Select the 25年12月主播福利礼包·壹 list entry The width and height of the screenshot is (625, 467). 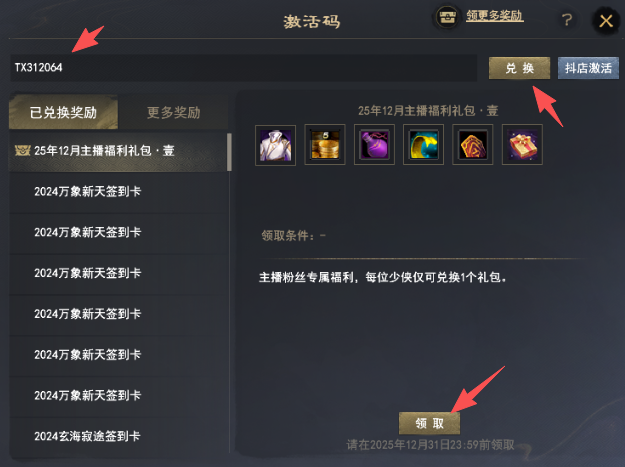(118, 151)
